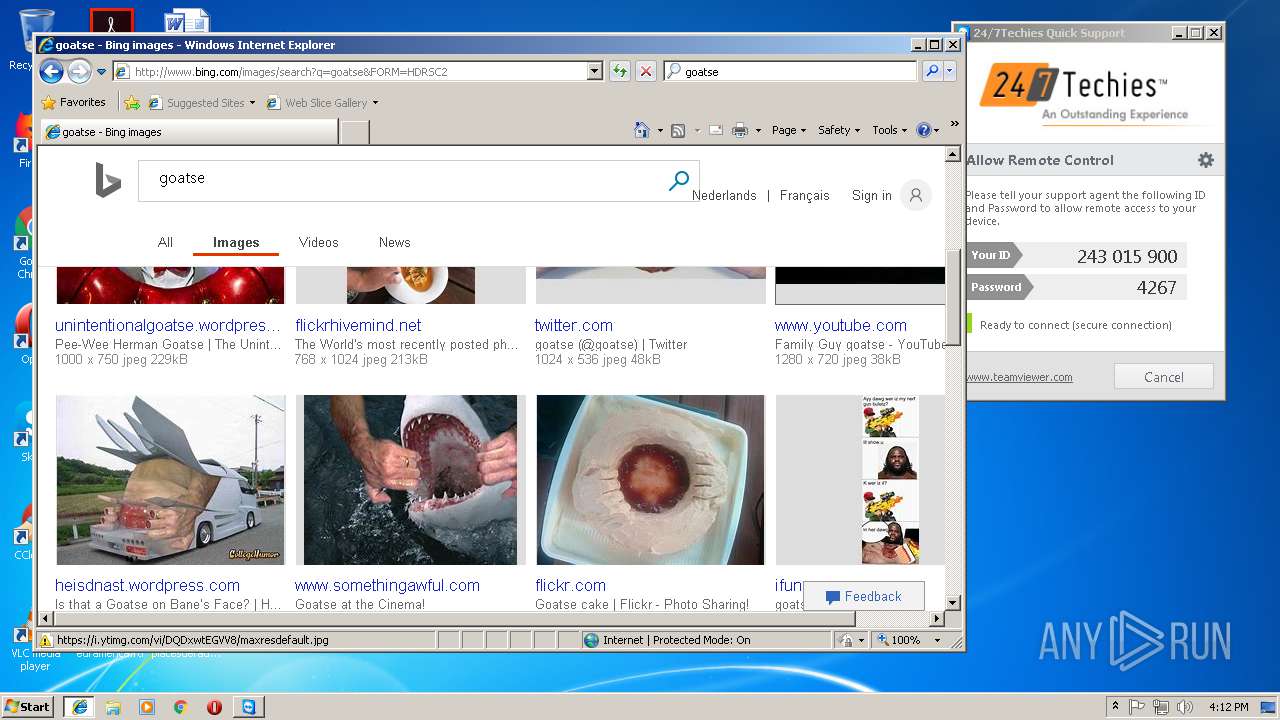1280x720 pixels.
Task: Open the Home page icon in command bar
Action: tap(643, 130)
